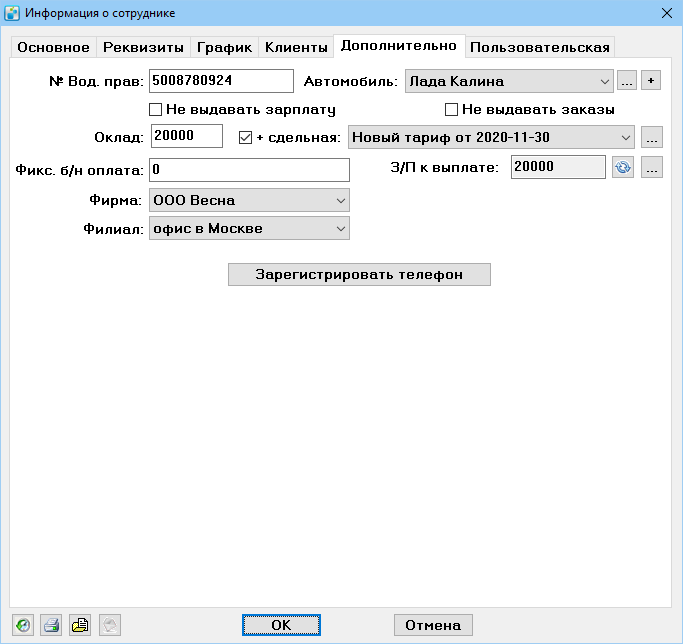The height and width of the screenshot is (644, 683).
Task: Click the yellow folder with document icon
Action: point(80,625)
